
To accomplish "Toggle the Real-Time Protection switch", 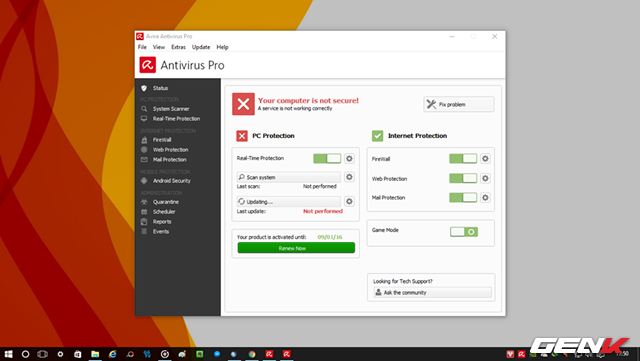I will coord(327,158).
